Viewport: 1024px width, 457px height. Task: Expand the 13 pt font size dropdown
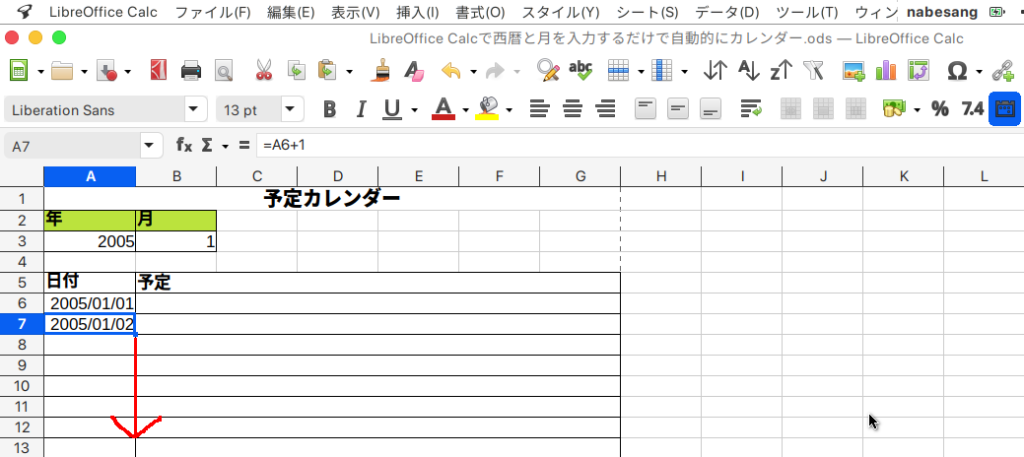click(x=290, y=109)
